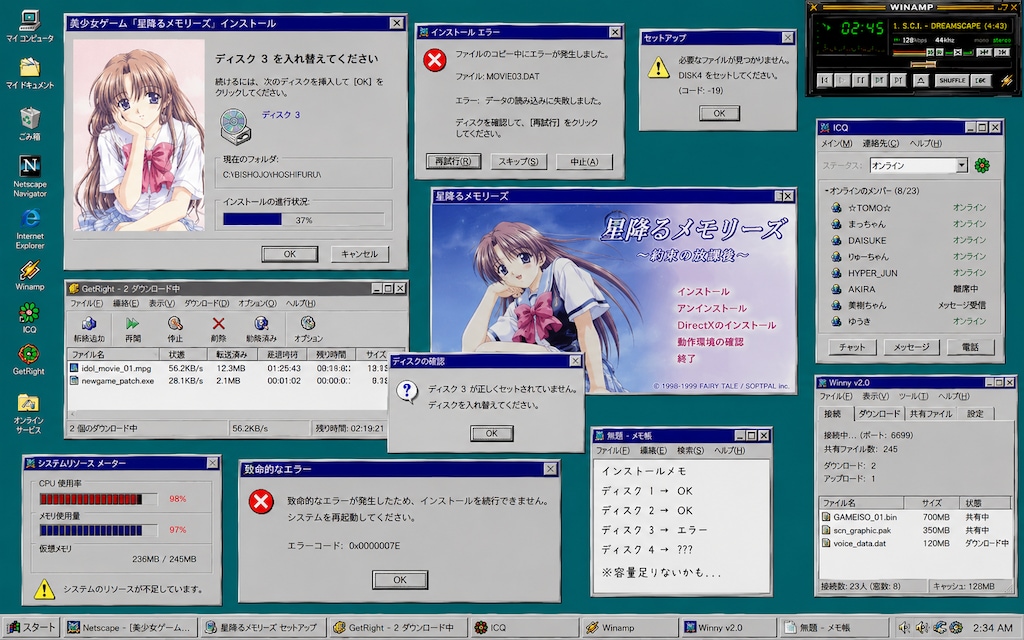Open the マイ コンピュータ desktop icon
Image resolution: width=1024 pixels, height=640 pixels.
[29, 21]
